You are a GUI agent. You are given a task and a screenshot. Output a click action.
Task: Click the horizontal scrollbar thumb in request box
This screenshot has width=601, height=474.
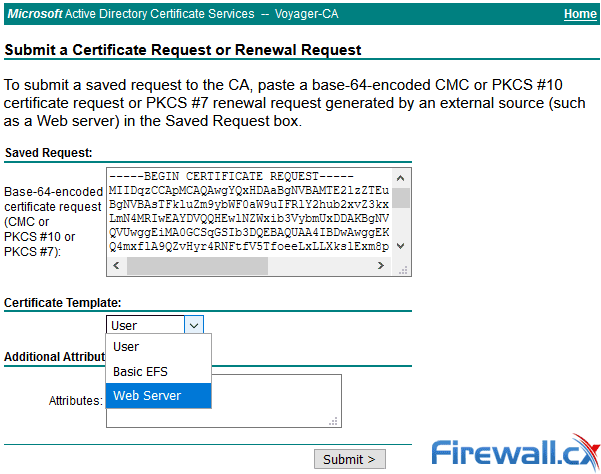197,266
